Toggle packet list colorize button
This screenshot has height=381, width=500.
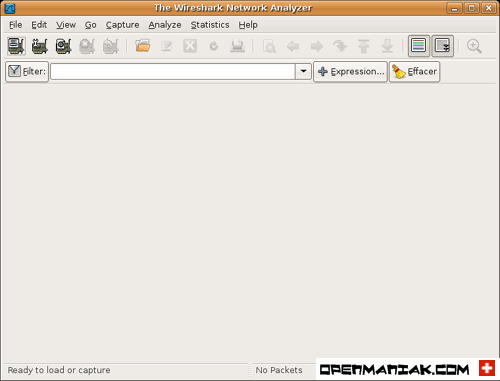pos(419,46)
